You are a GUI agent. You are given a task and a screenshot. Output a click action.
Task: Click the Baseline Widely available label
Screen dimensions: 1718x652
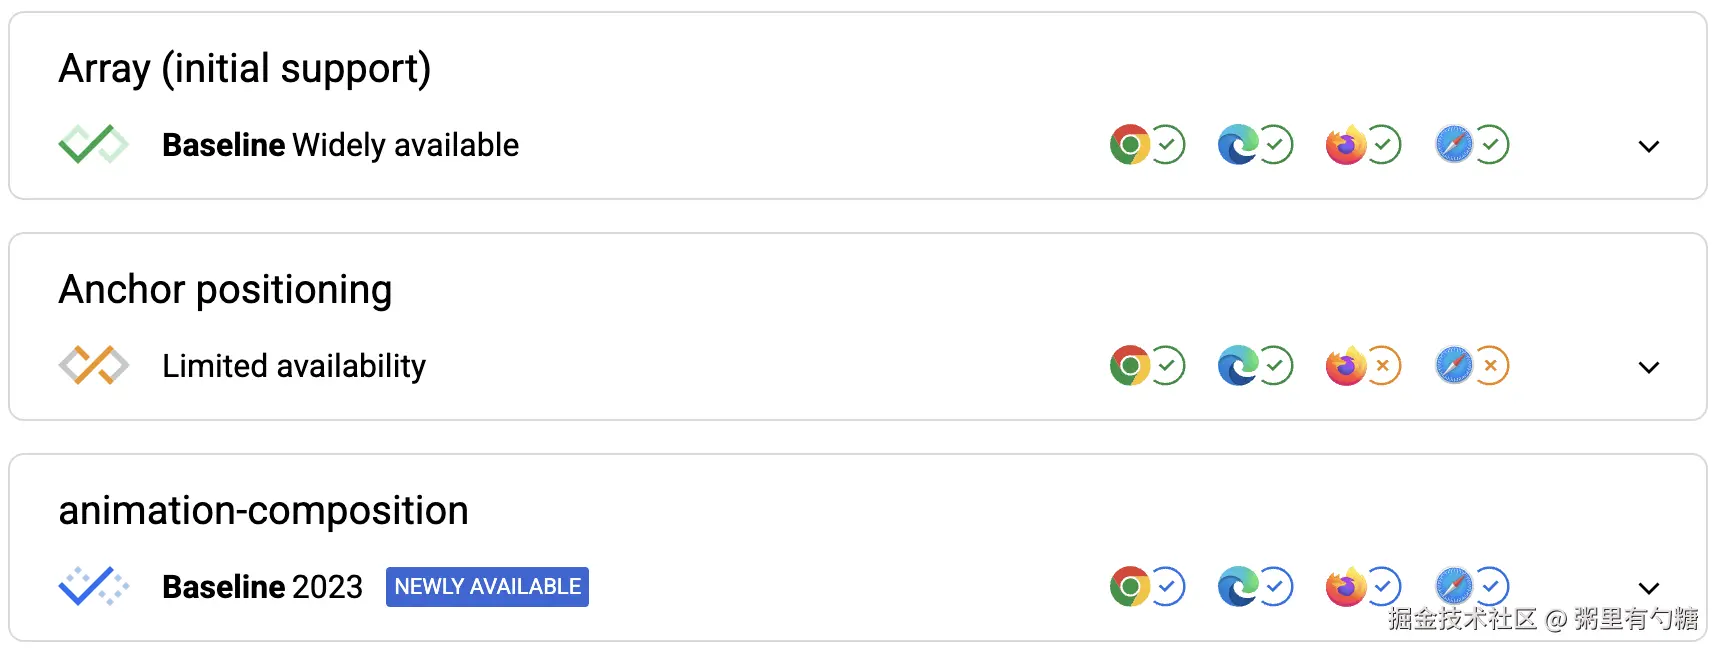tap(340, 145)
